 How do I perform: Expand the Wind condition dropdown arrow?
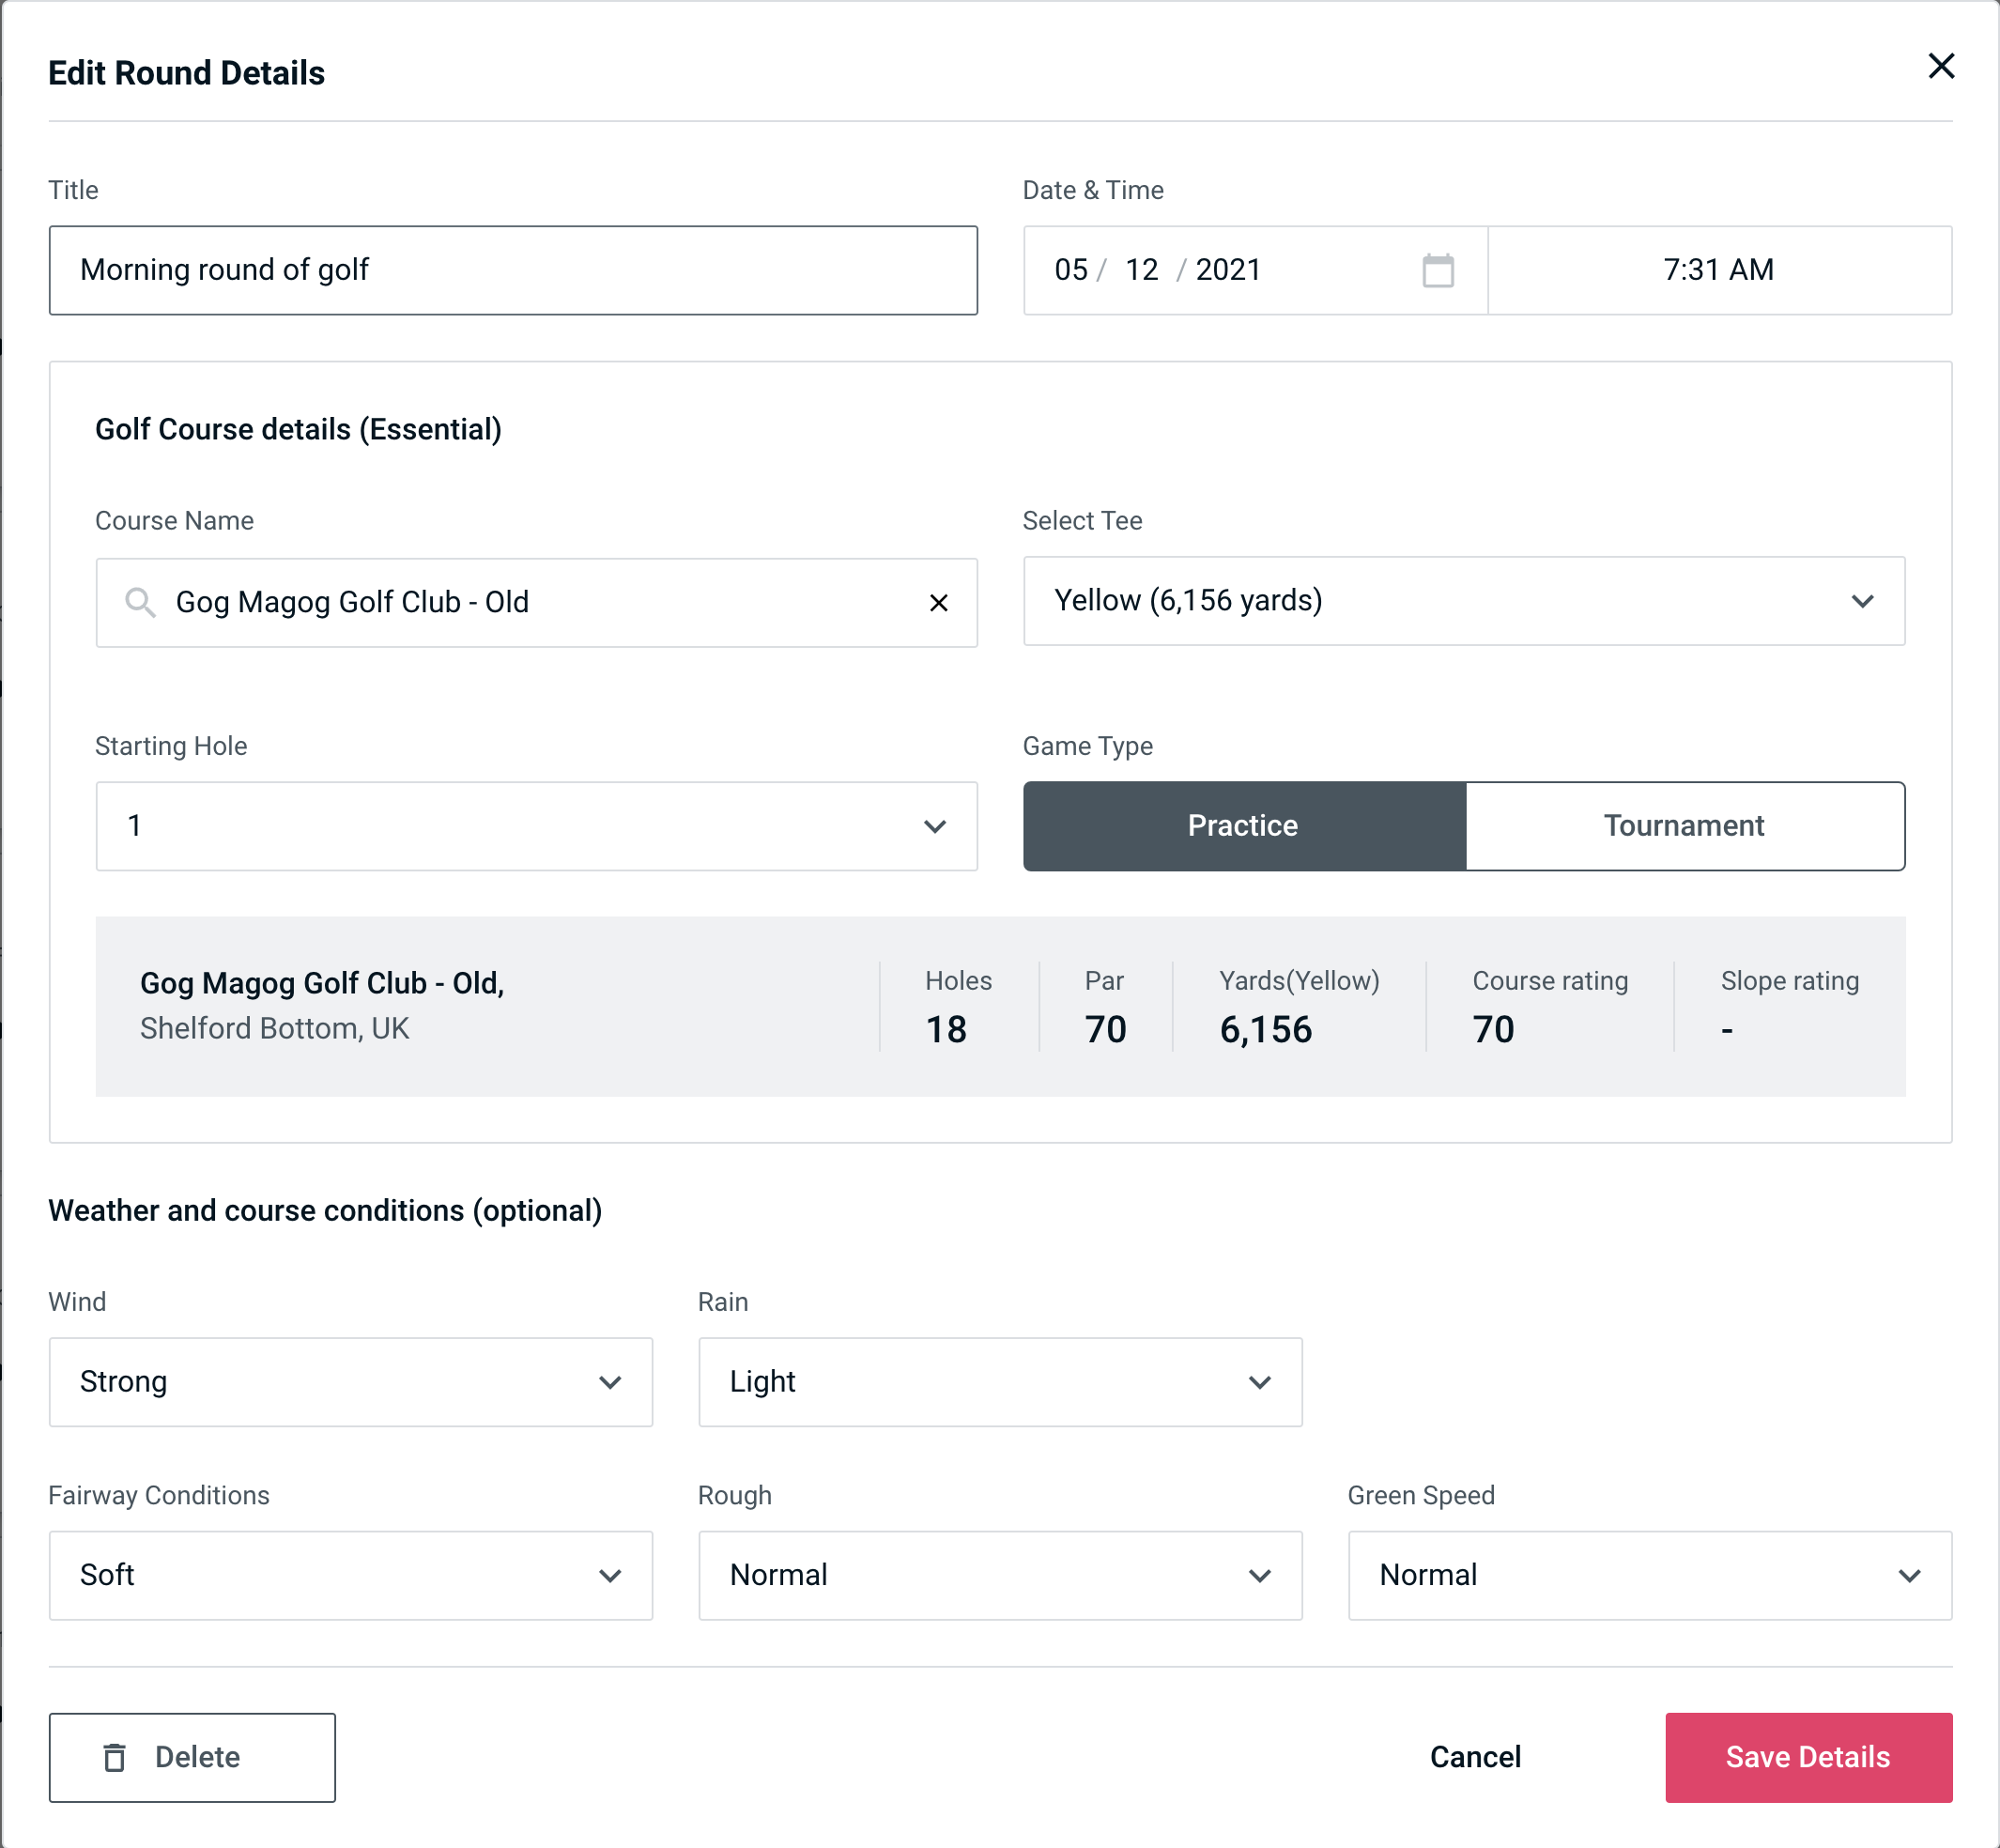point(611,1381)
